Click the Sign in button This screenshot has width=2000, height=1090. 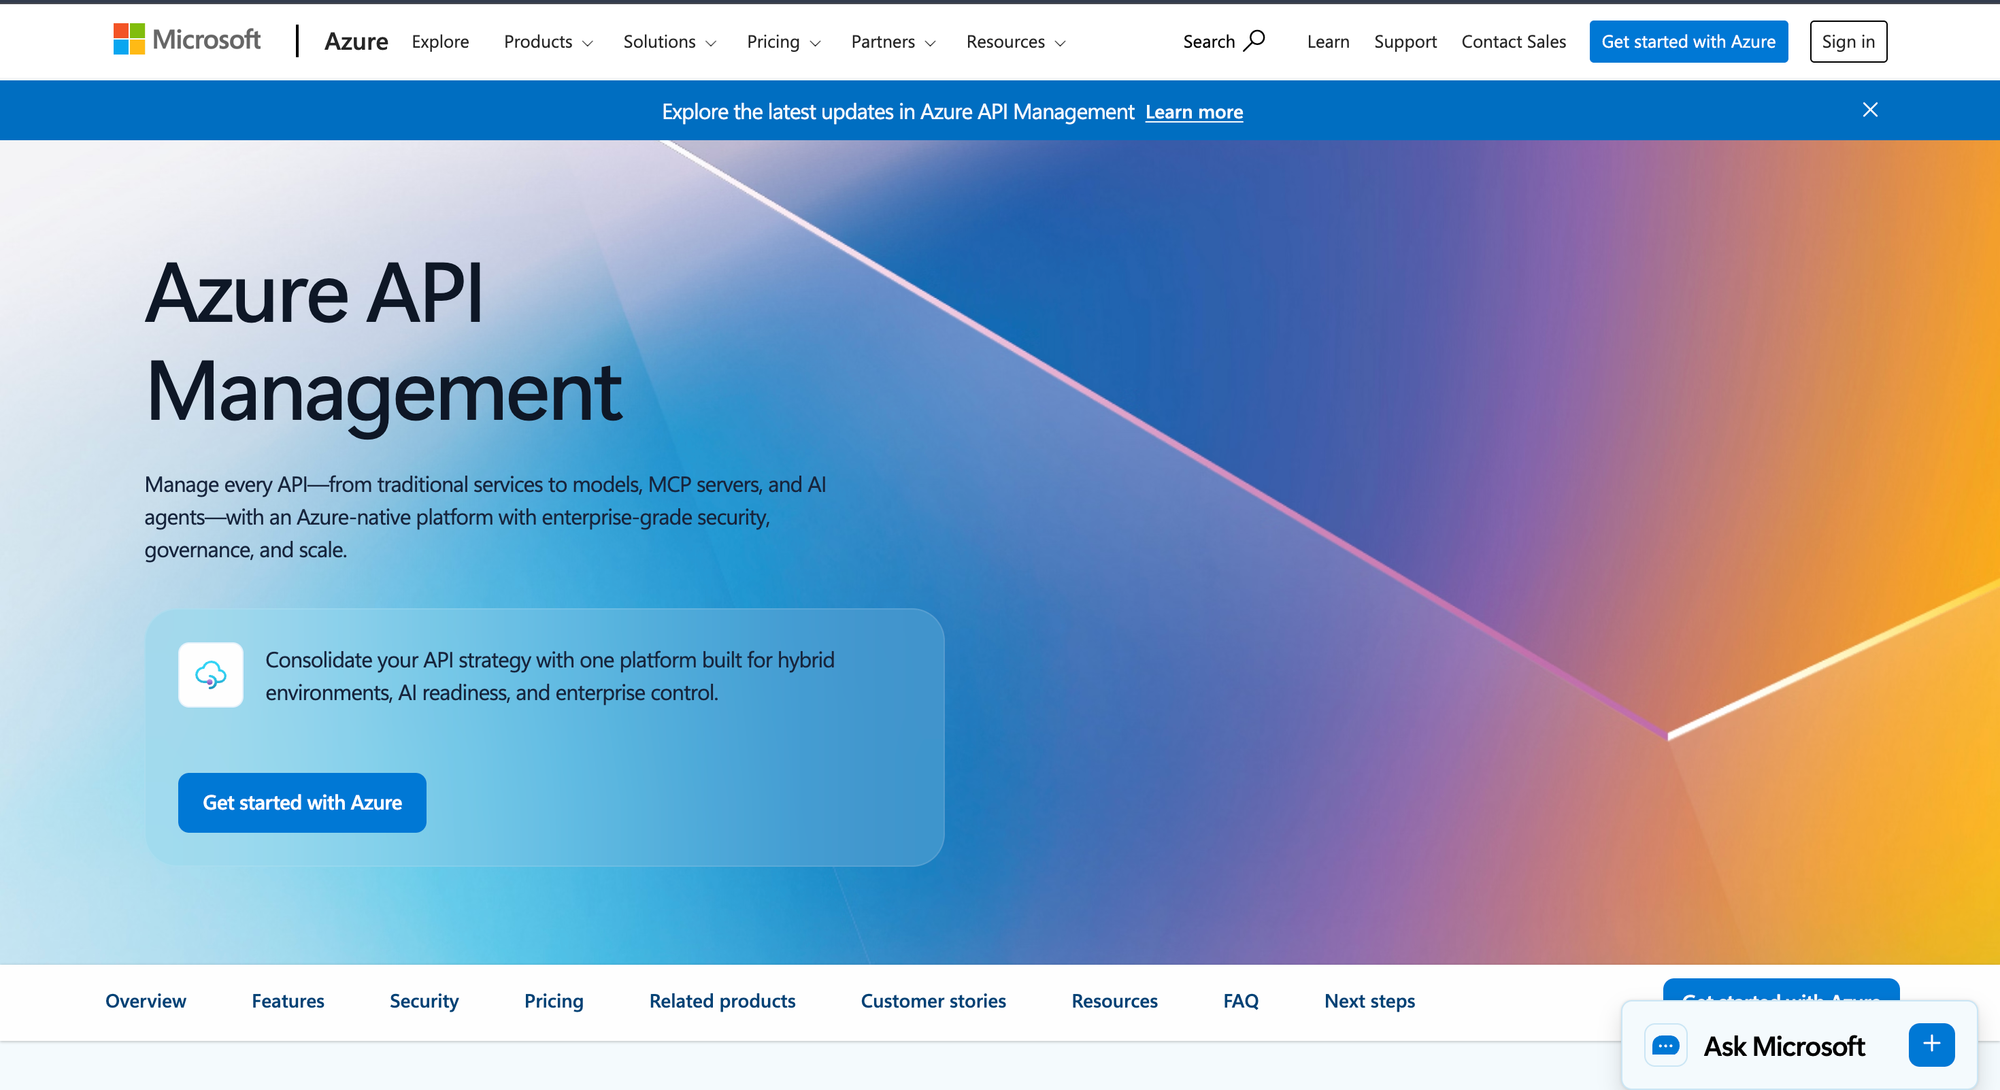pos(1848,42)
